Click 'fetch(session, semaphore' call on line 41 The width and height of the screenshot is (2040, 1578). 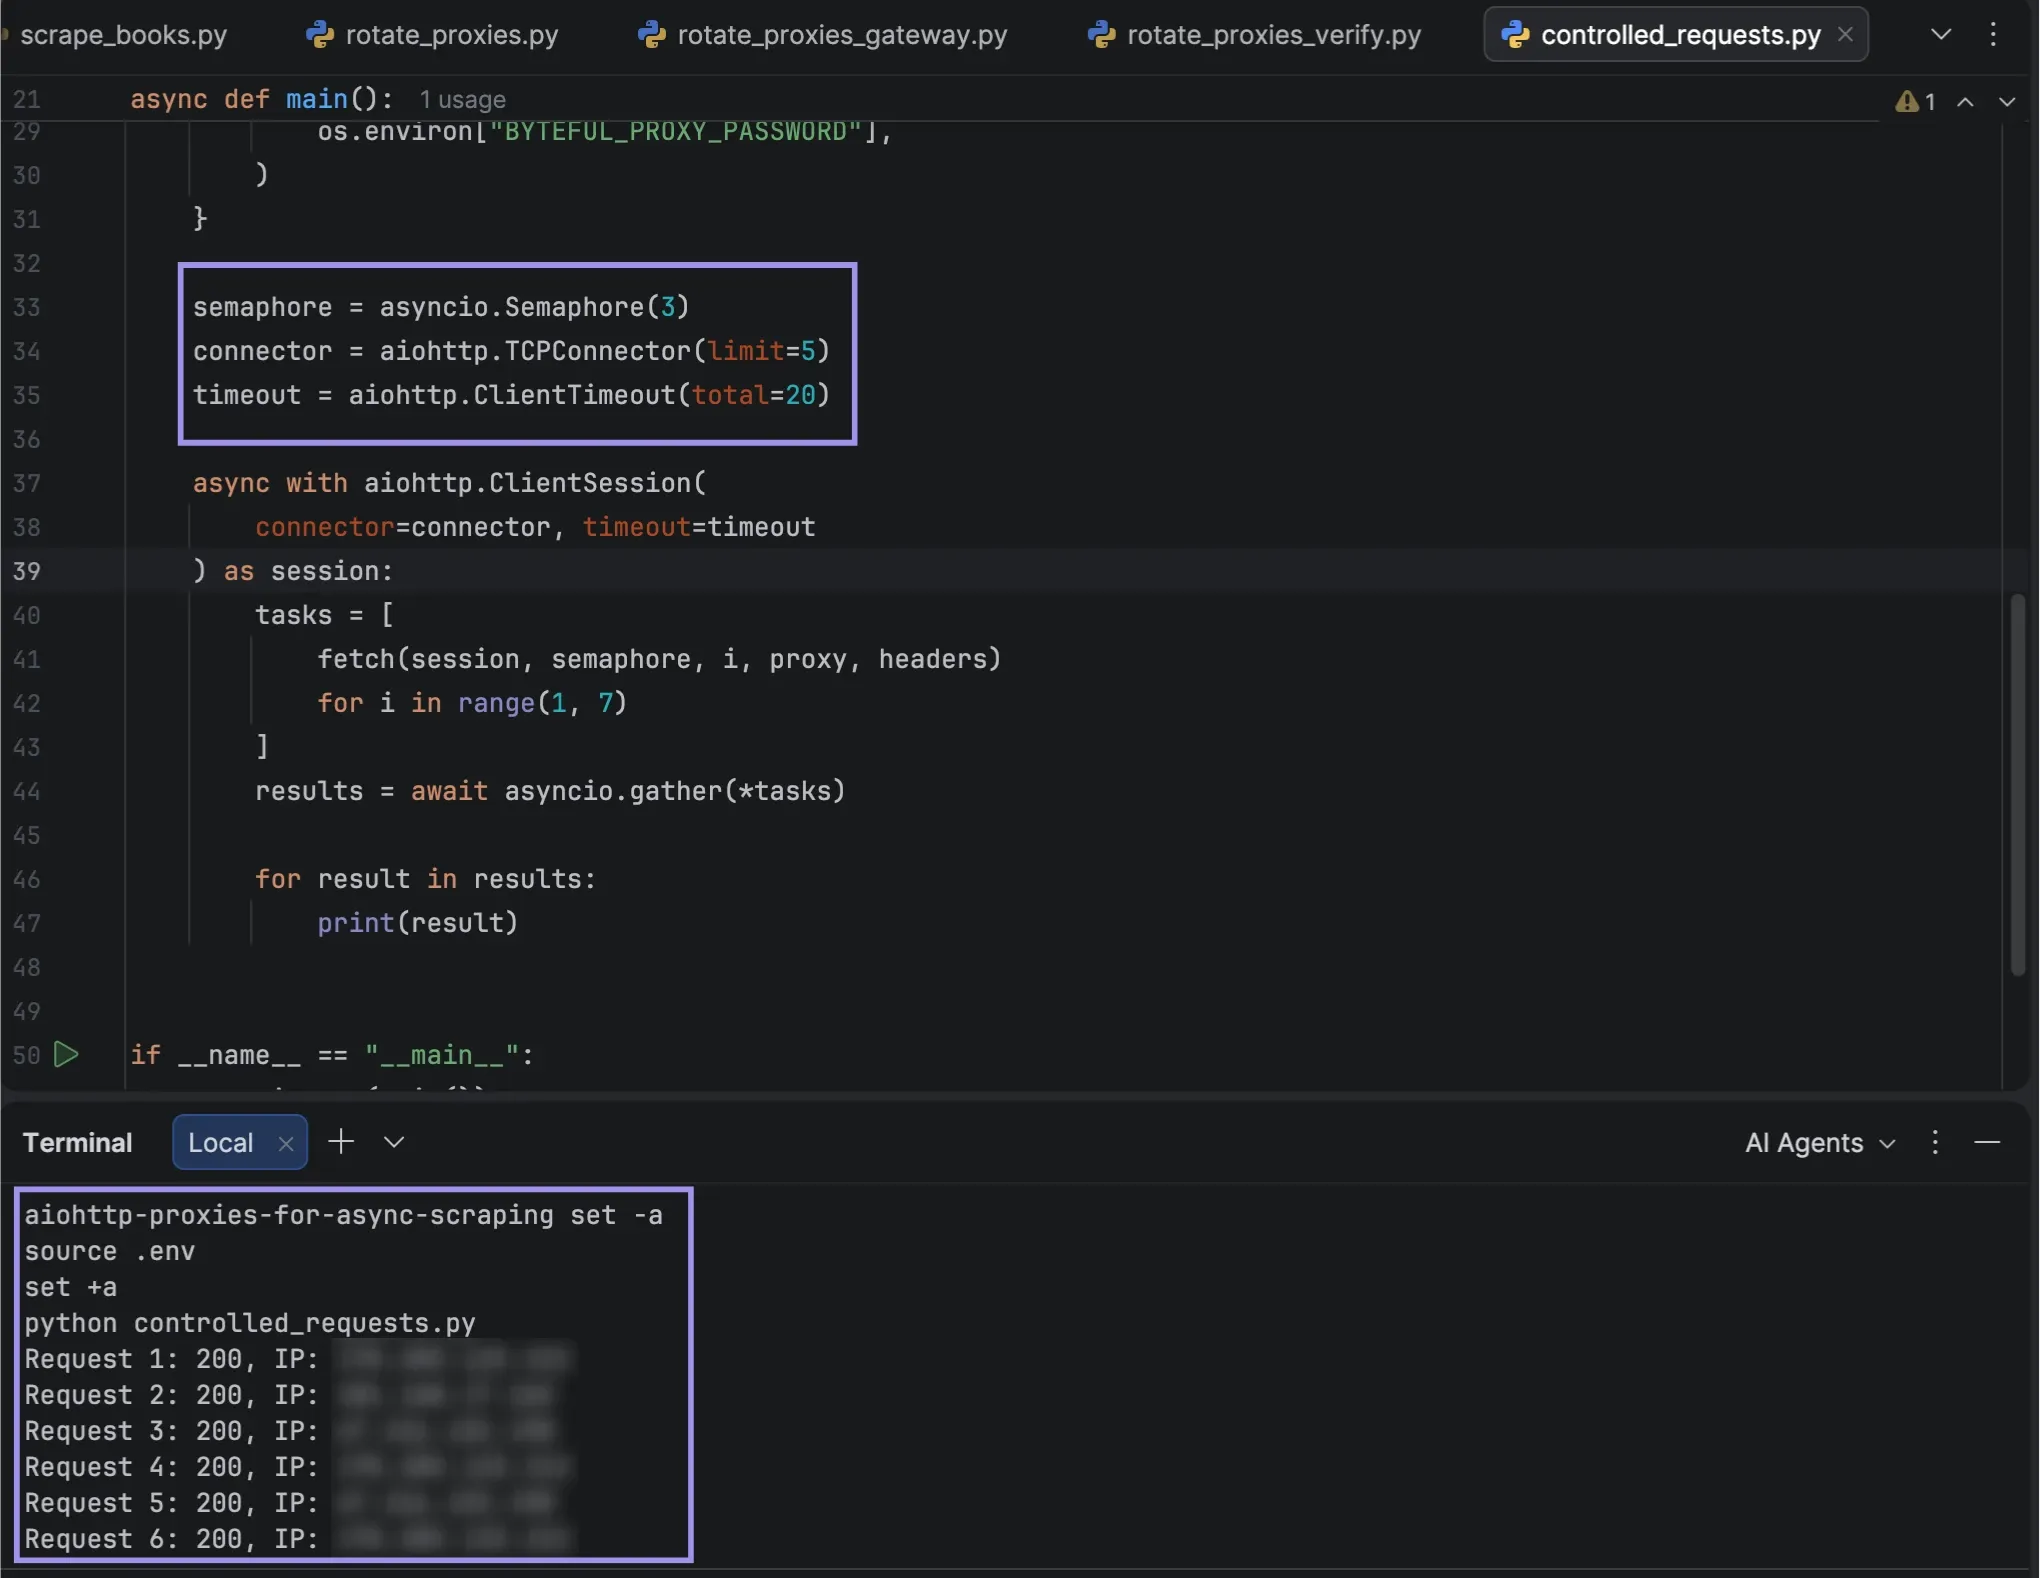503,659
